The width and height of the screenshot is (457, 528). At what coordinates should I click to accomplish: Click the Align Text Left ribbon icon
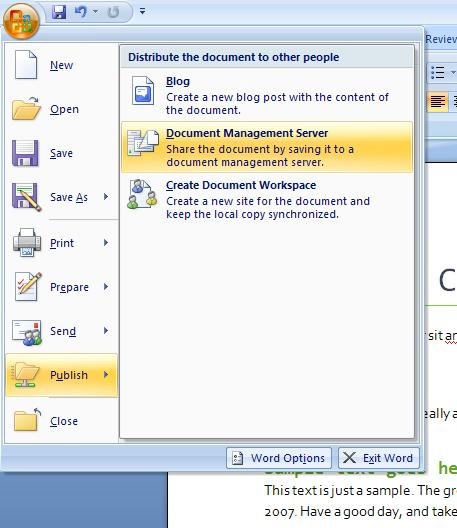(x=438, y=101)
